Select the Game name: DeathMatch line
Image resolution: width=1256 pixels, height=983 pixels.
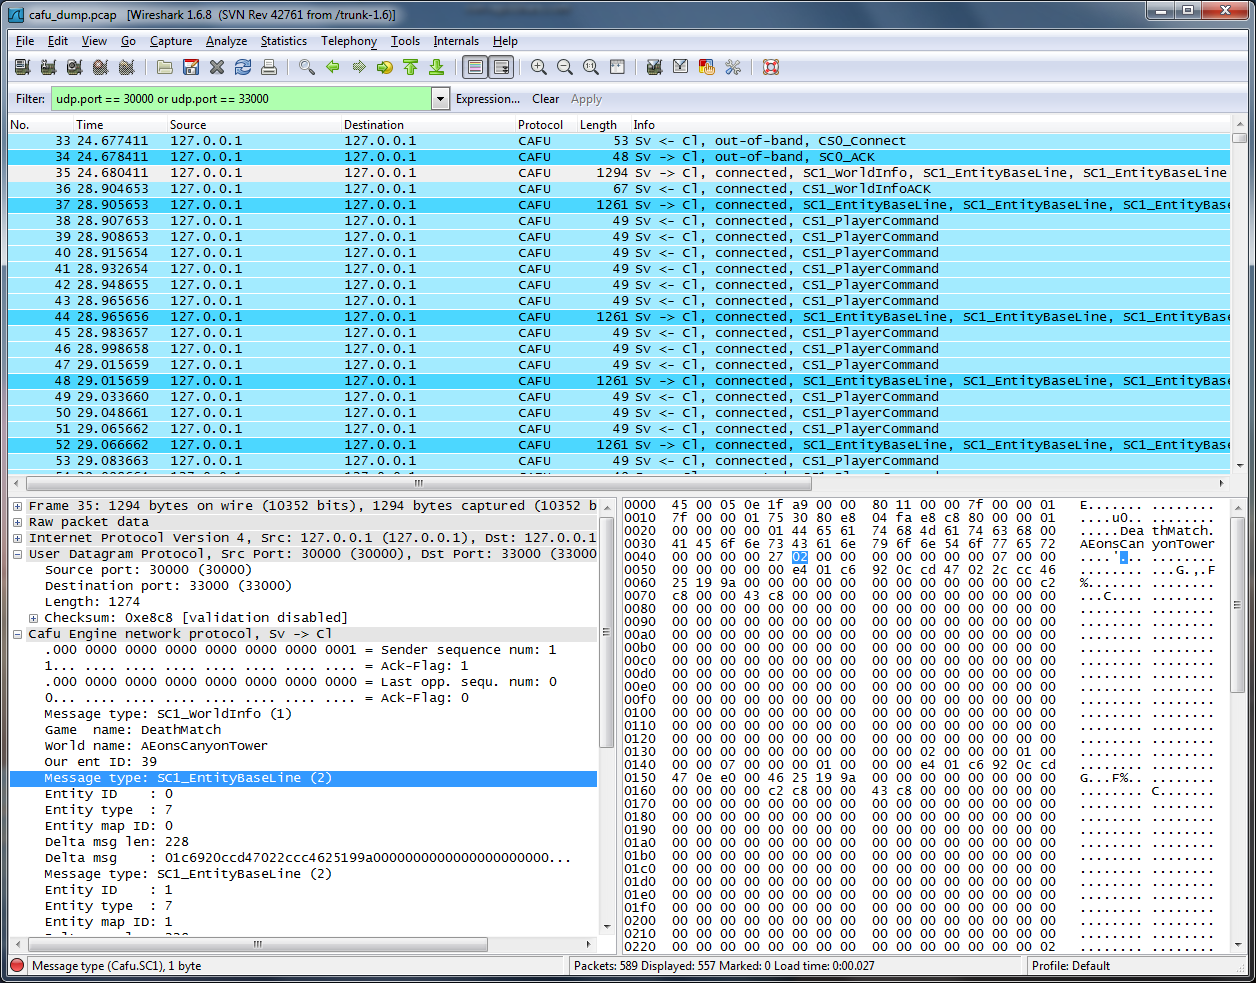click(133, 730)
